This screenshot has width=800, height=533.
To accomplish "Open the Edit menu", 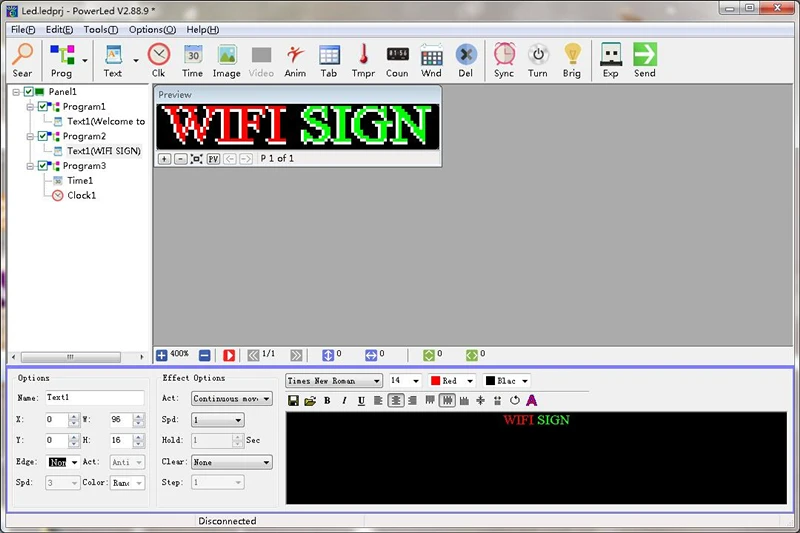I will [x=59, y=30].
